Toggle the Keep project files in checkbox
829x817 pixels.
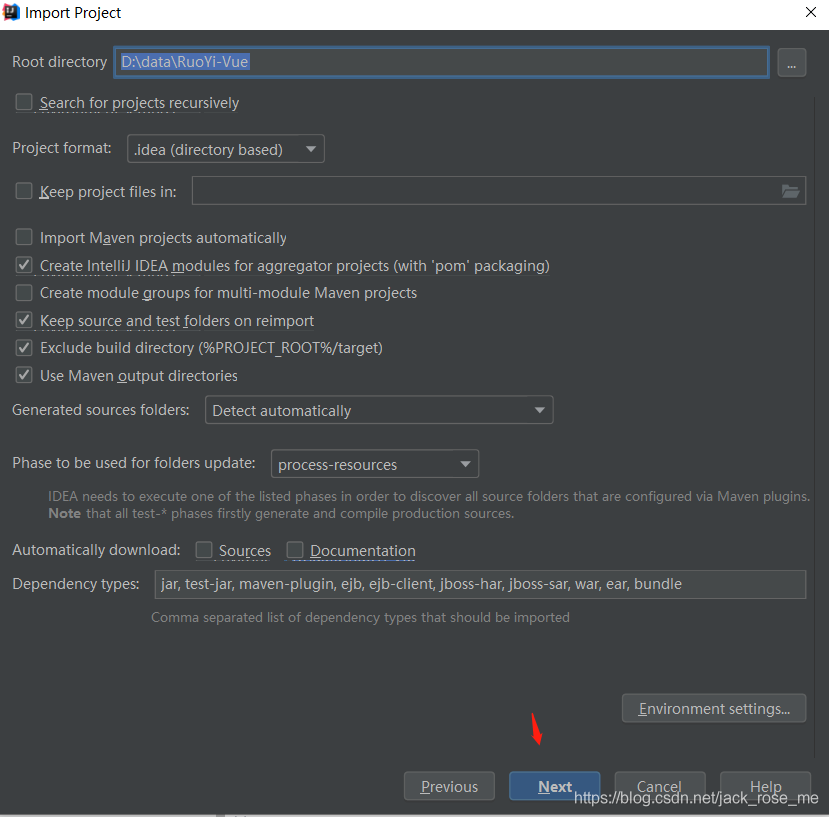[x=24, y=191]
